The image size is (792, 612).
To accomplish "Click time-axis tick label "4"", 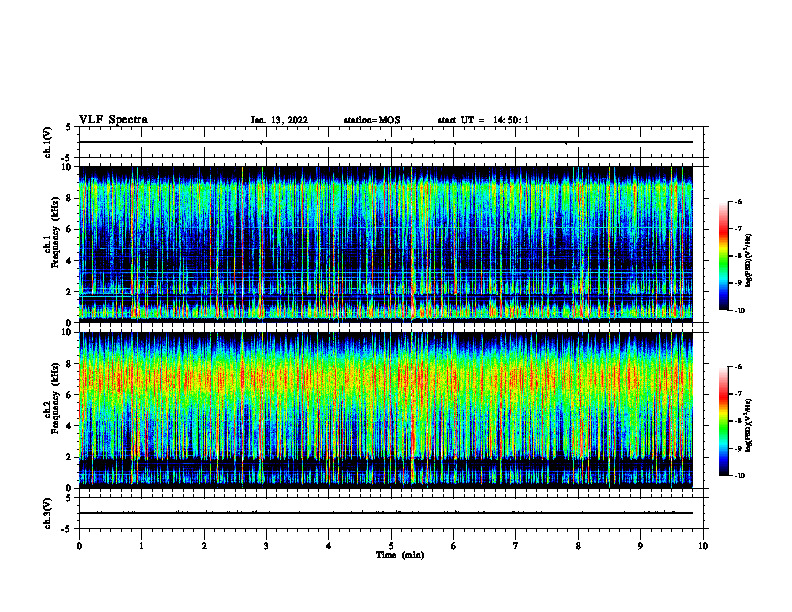I will [x=329, y=546].
